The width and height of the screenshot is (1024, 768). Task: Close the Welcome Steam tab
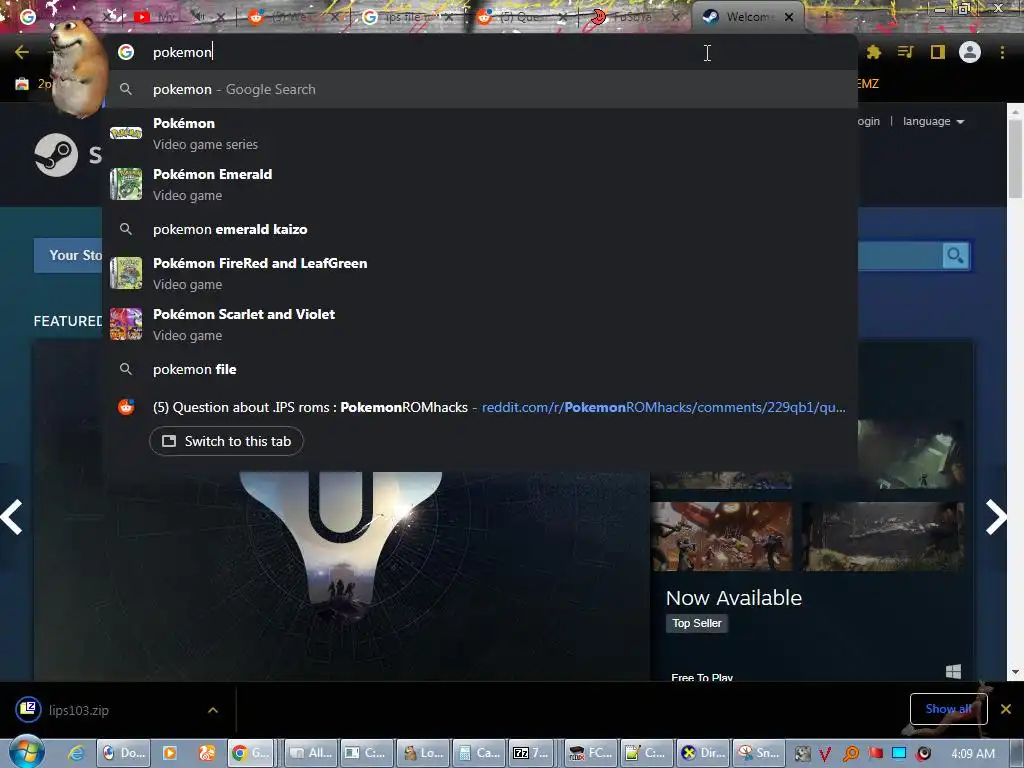[789, 17]
